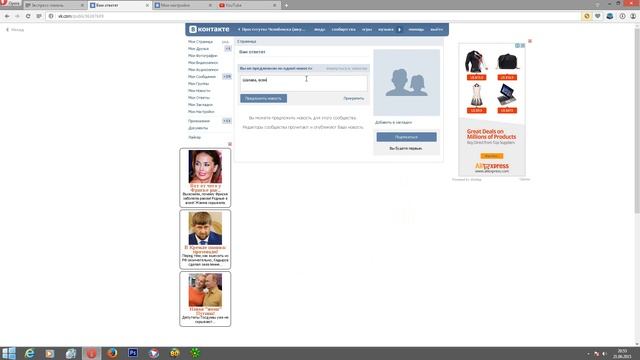Open 'Мои Аудиозаписи' in the sidebar
The height and width of the screenshot is (360, 640).
click(x=203, y=70)
